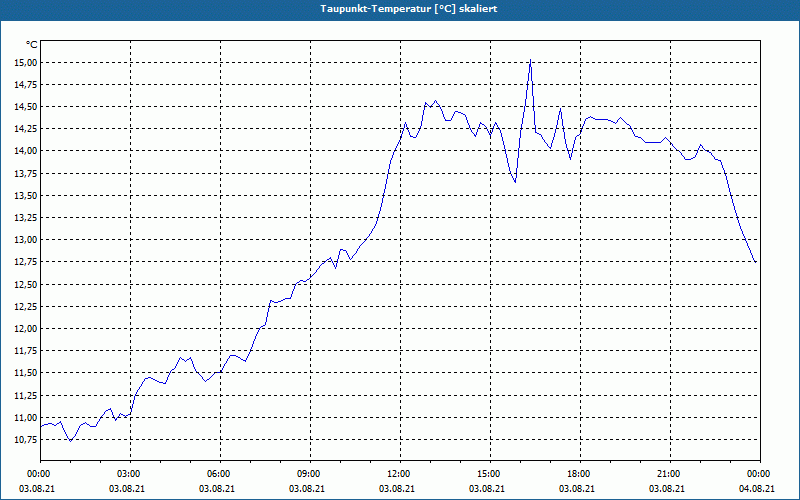
Task: Click the 04.08.21 date label
Action: (757, 489)
